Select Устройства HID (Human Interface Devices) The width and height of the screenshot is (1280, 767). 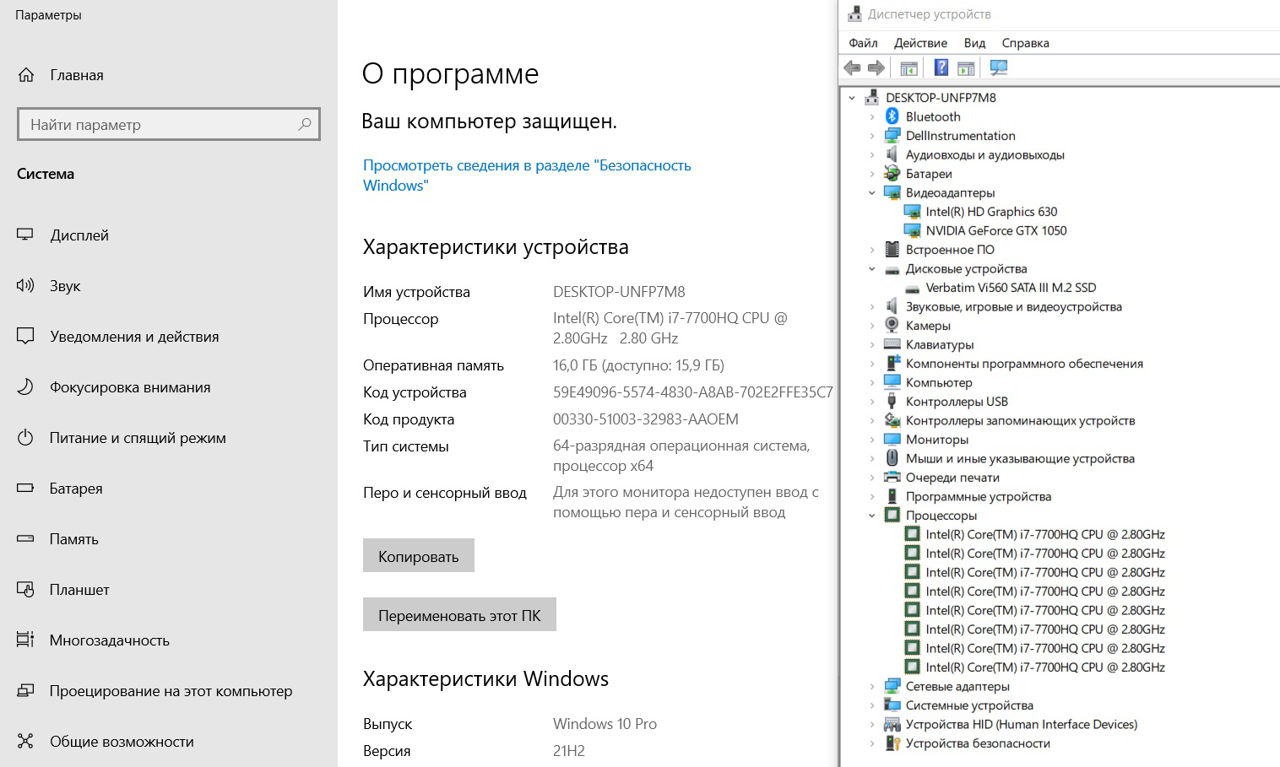pos(1021,725)
